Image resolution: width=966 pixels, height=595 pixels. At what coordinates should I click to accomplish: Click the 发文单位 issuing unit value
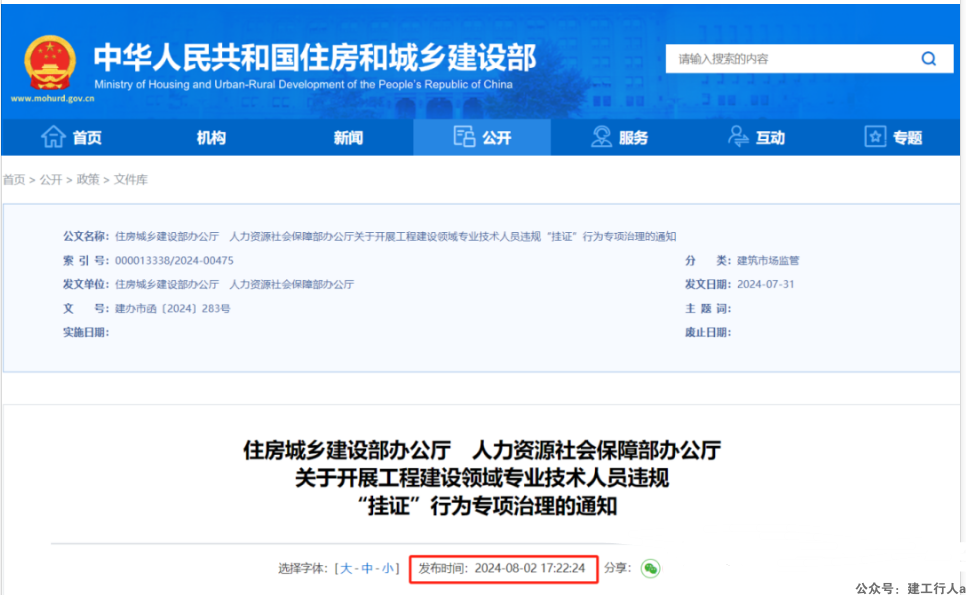coord(234,285)
